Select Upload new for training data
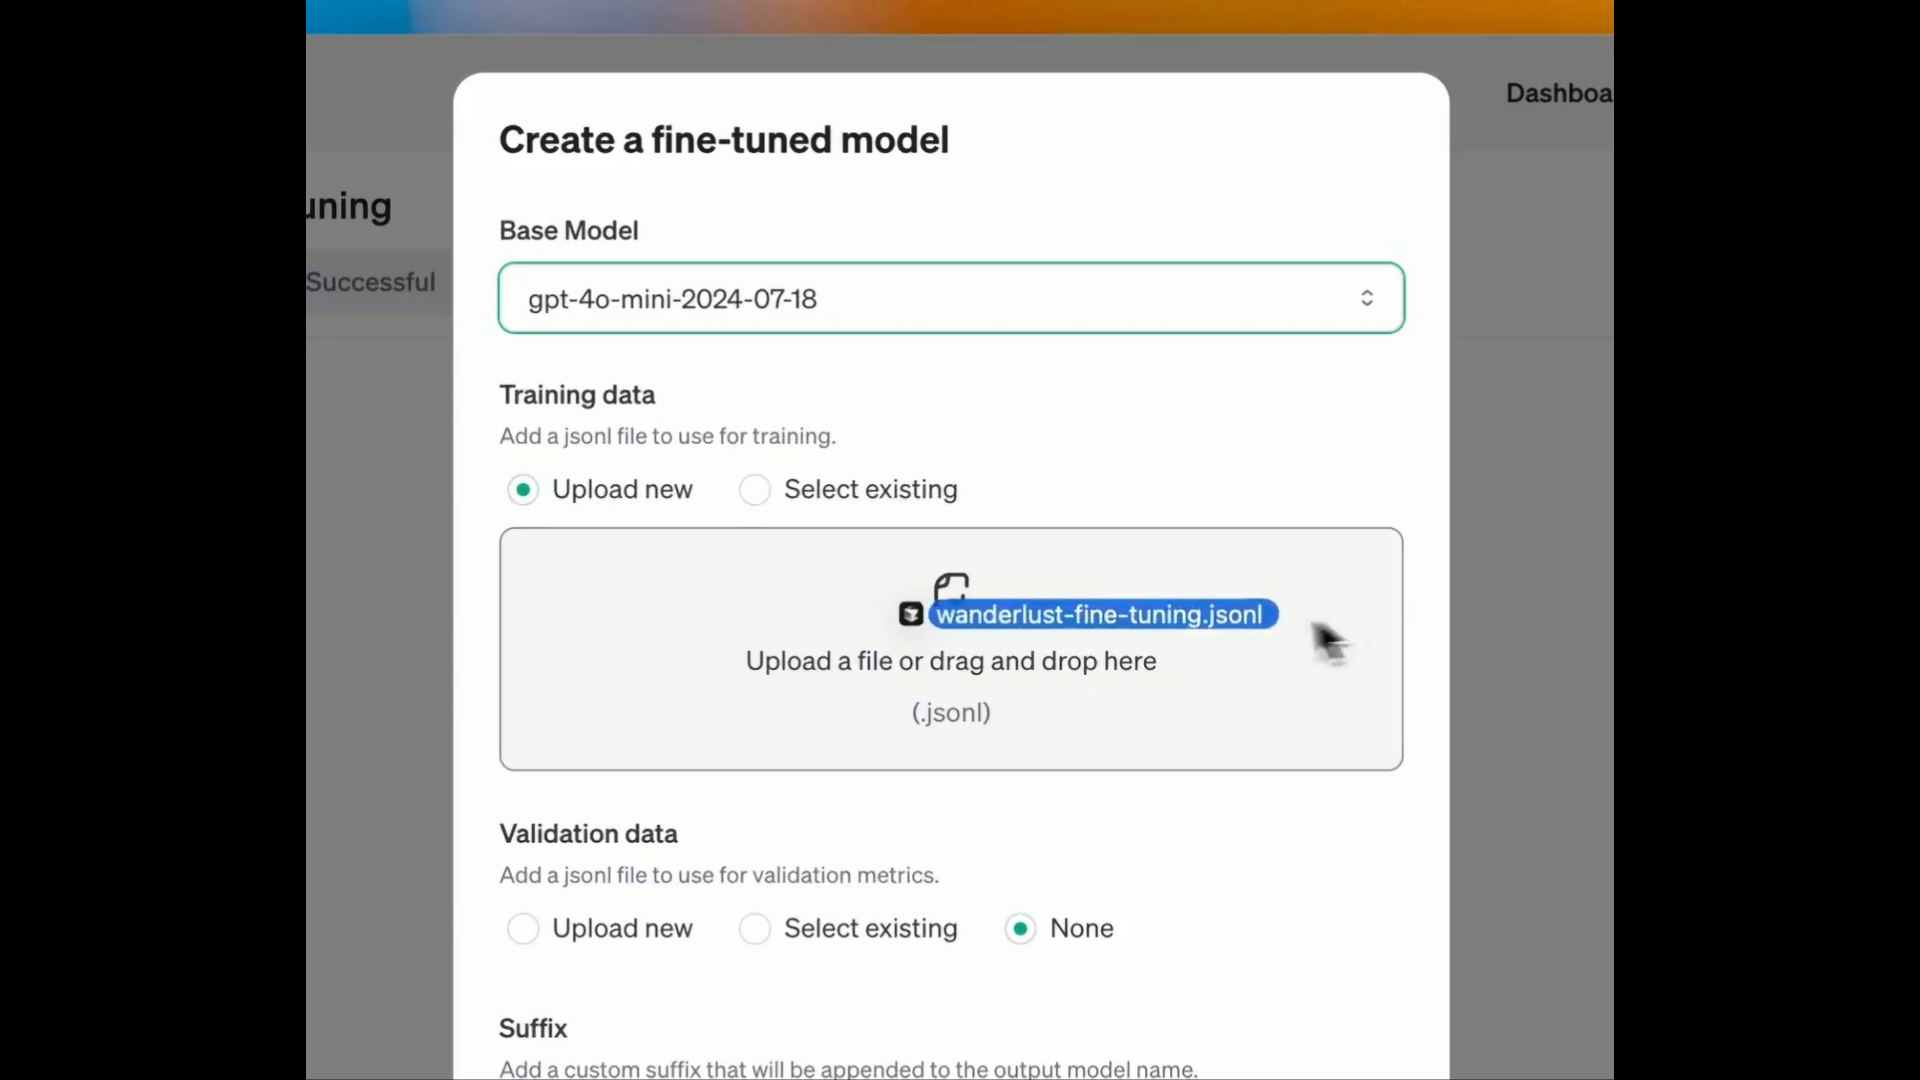This screenshot has height=1080, width=1920. point(523,490)
